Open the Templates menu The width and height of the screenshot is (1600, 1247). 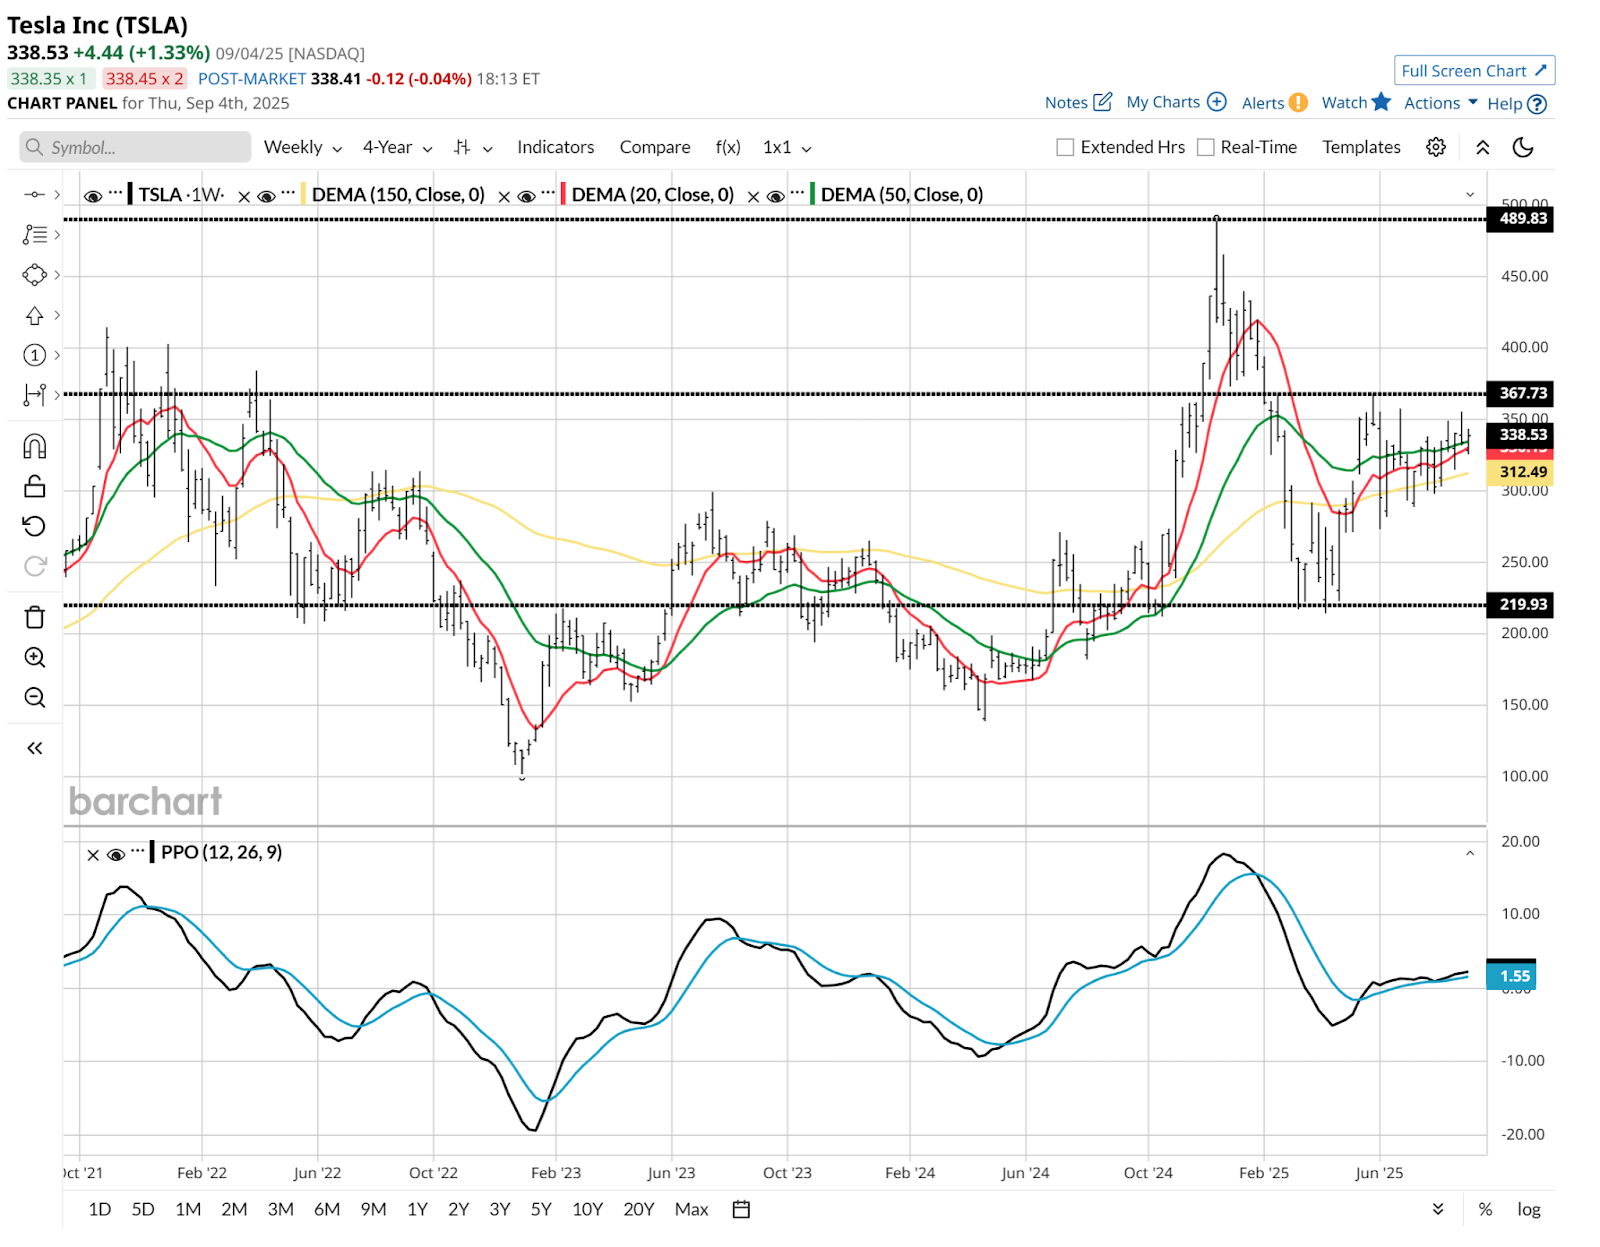1361,147
